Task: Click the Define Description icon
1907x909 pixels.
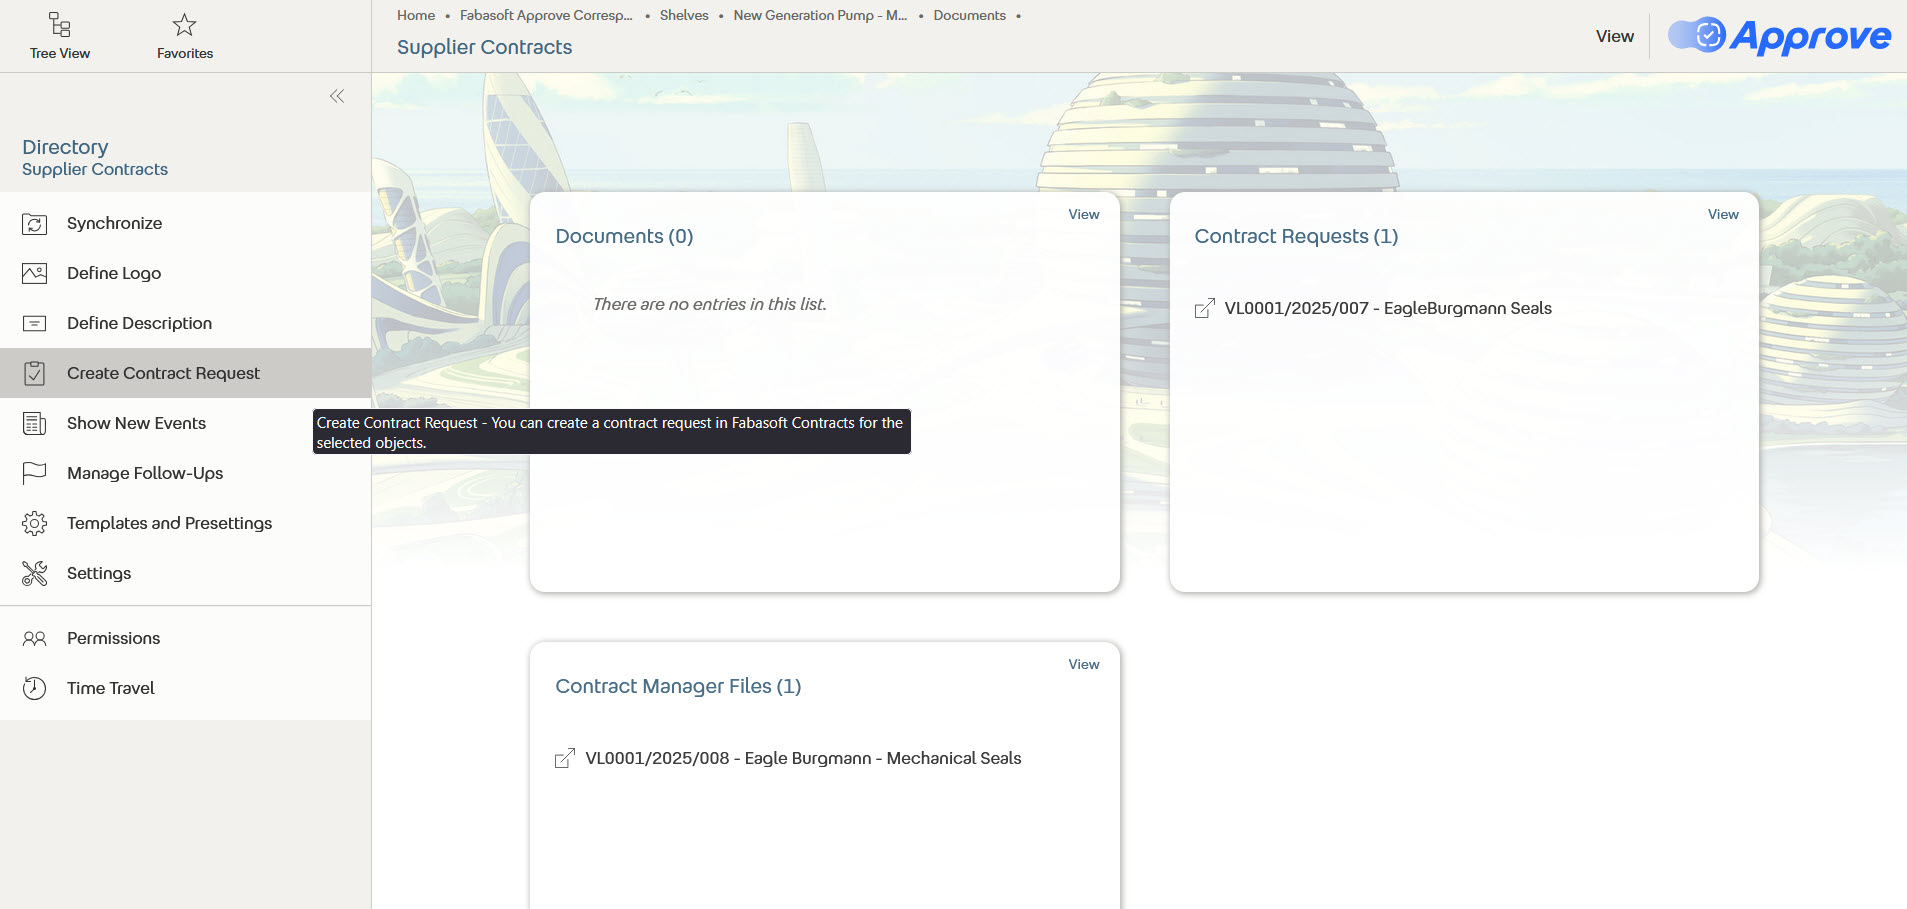Action: (34, 323)
